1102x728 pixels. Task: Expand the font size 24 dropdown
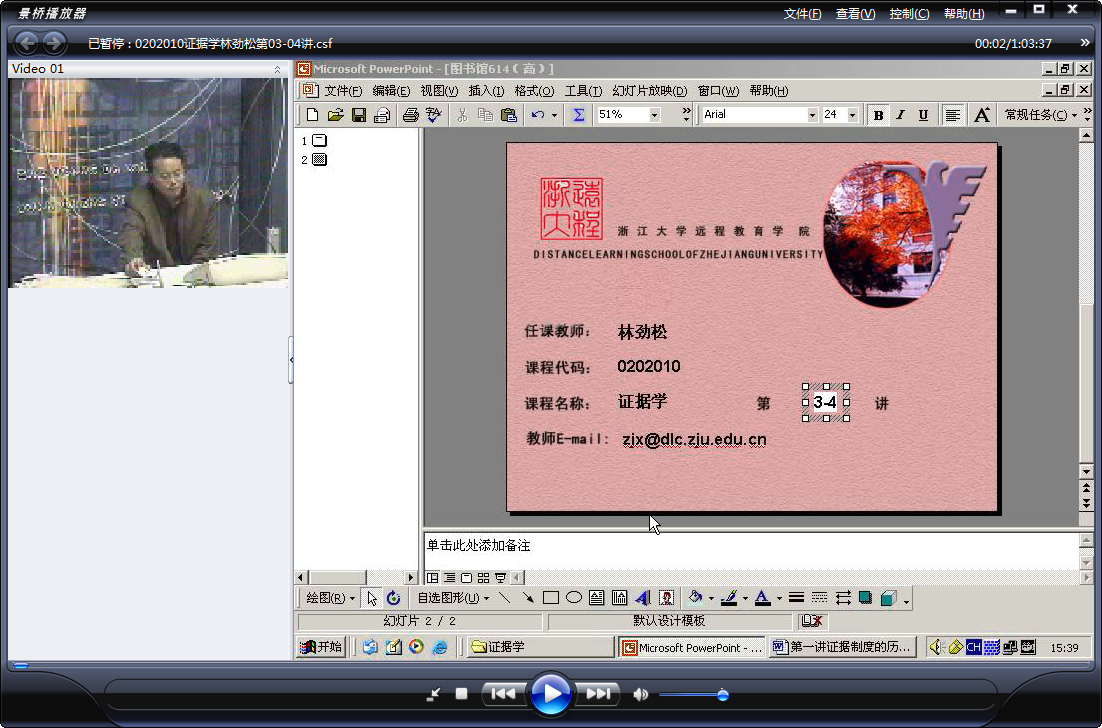[853, 115]
